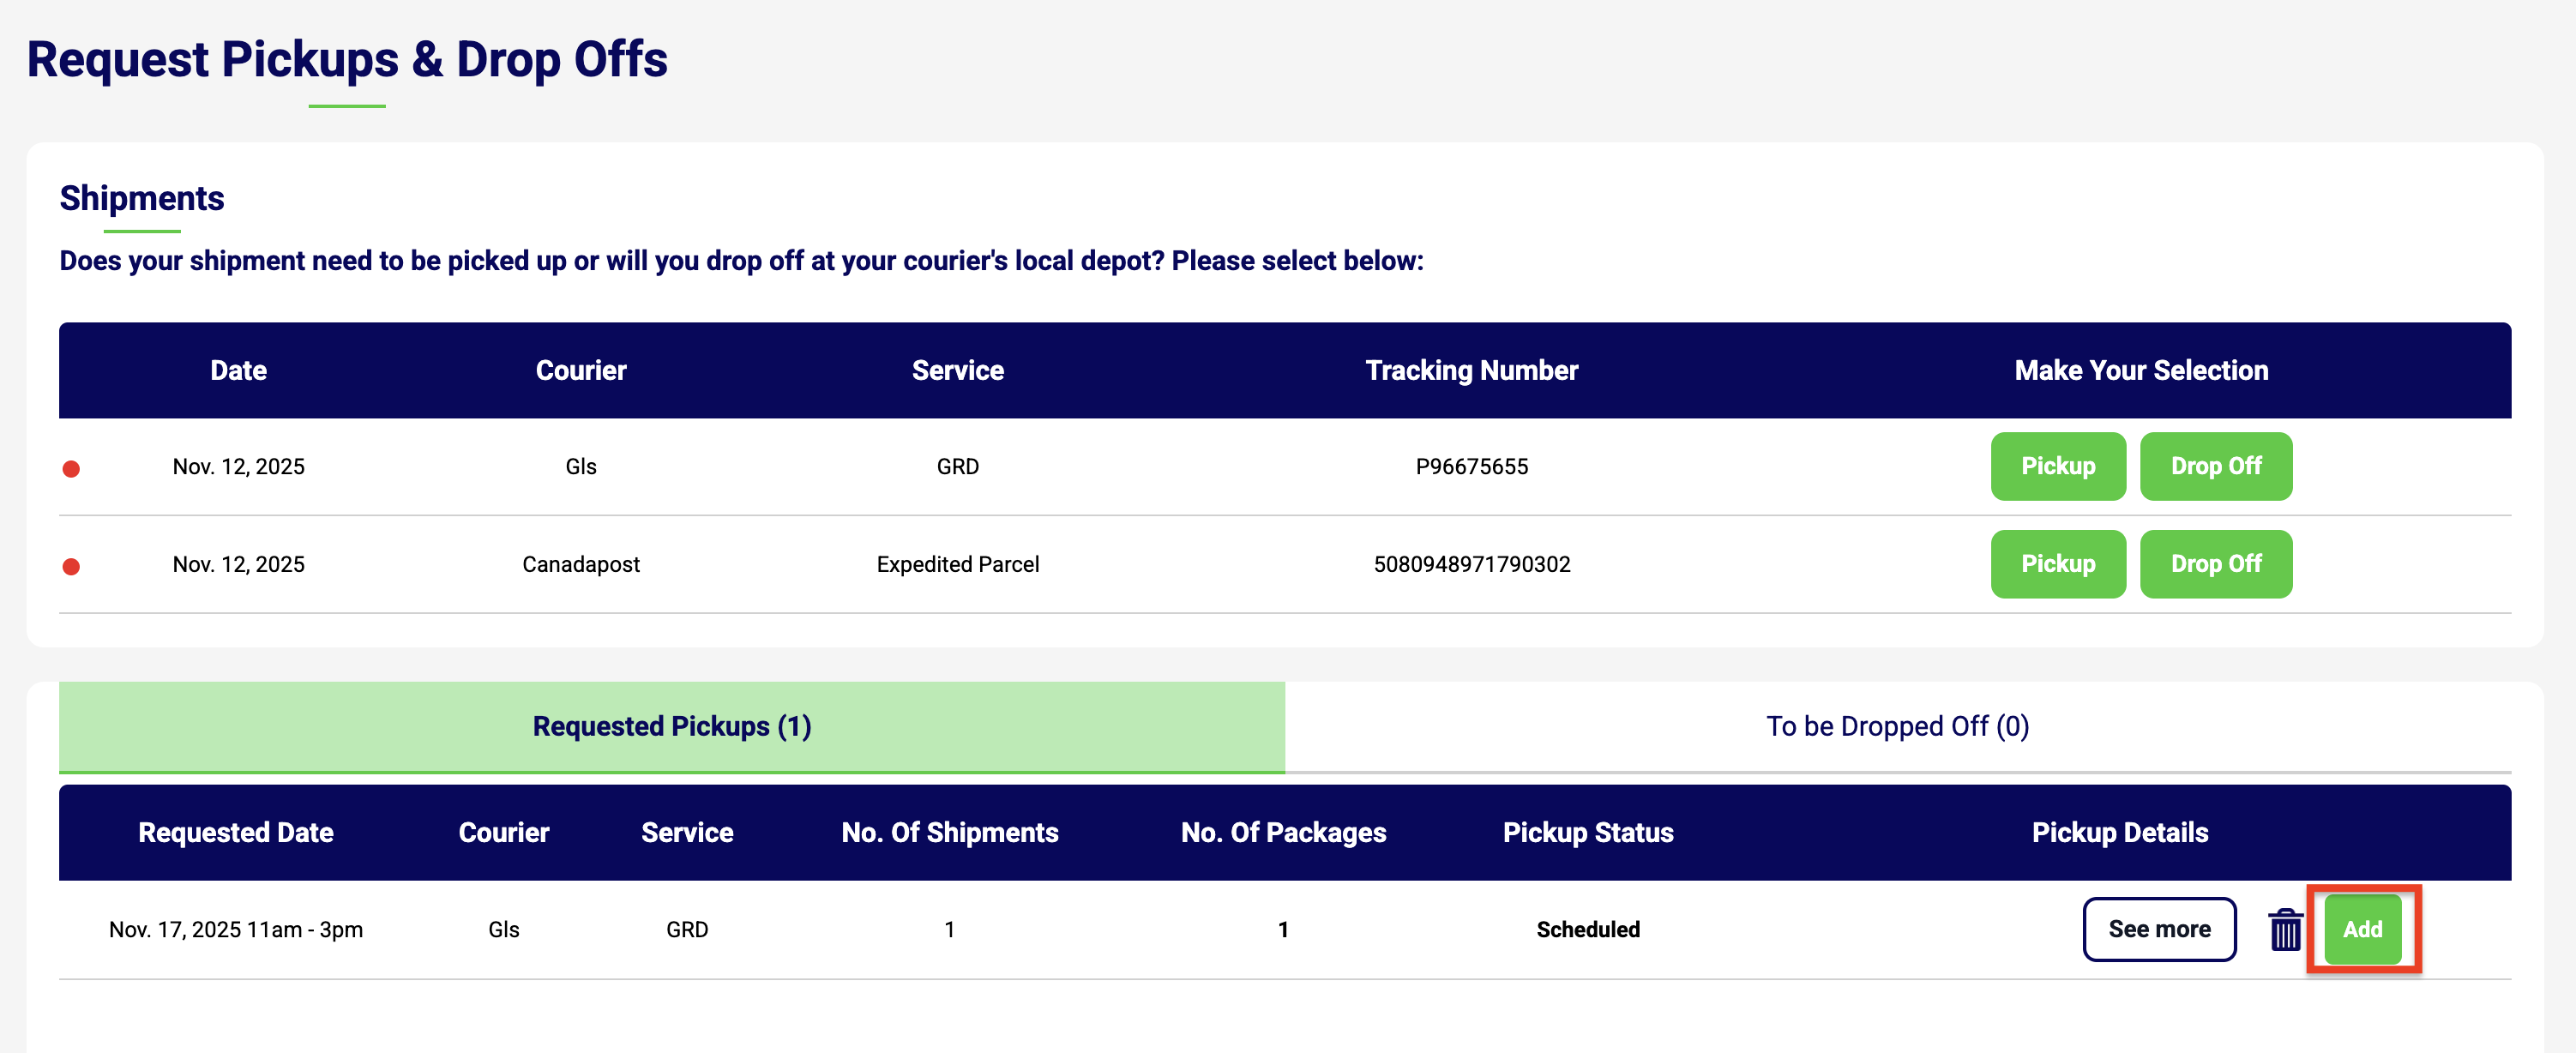The image size is (2576, 1053).
Task: Click the Requested Date column header
Action: tap(235, 832)
